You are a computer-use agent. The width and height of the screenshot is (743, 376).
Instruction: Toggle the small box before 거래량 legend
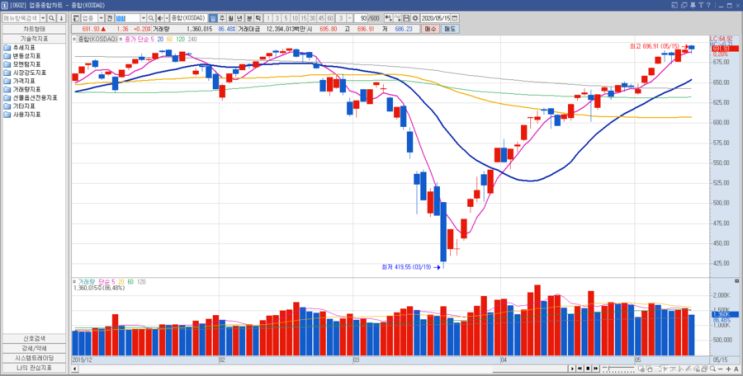pyautogui.click(x=74, y=281)
